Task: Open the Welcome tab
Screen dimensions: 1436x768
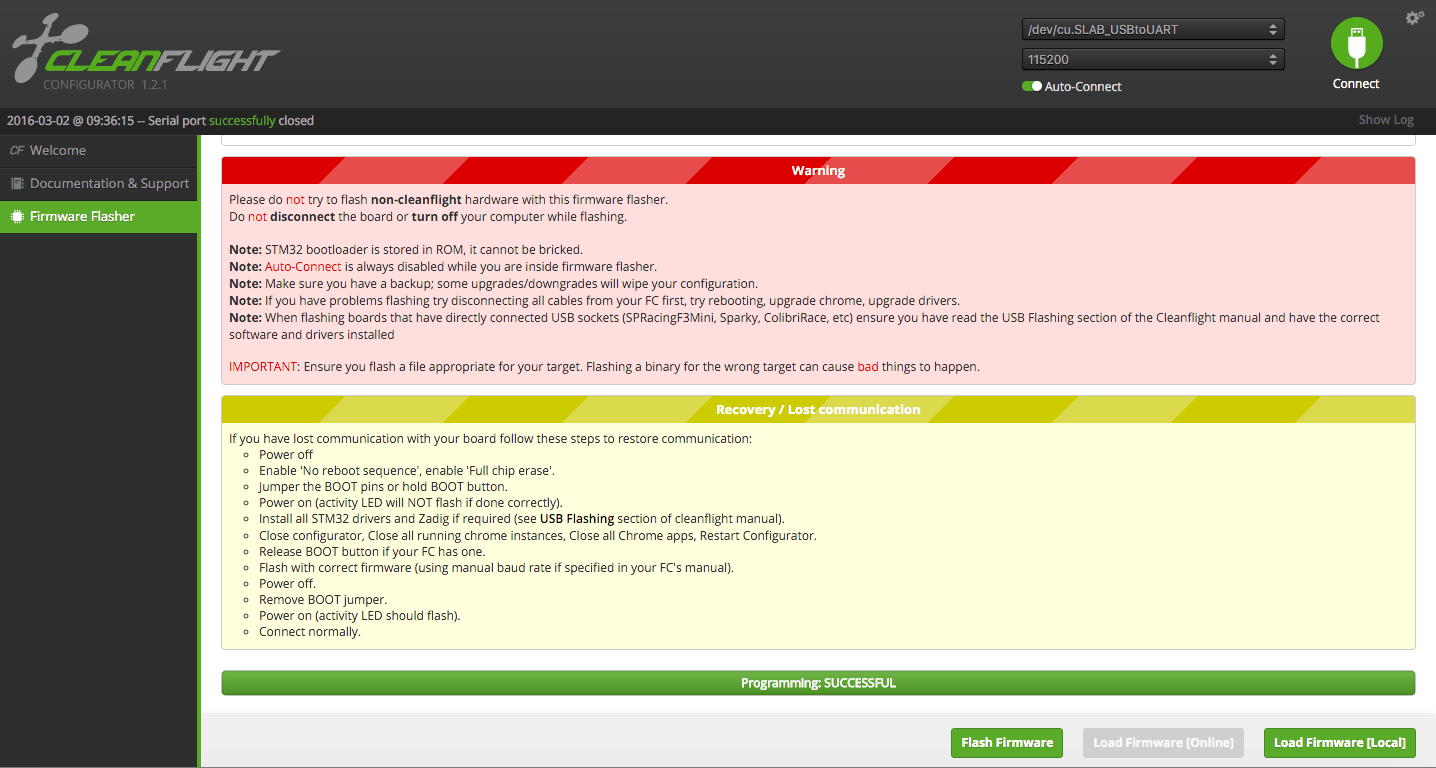Action: coord(58,150)
